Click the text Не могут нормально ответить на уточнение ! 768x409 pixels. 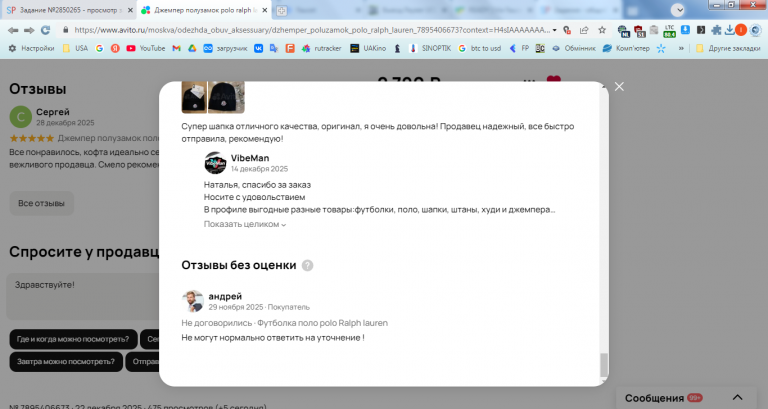[x=273, y=337]
